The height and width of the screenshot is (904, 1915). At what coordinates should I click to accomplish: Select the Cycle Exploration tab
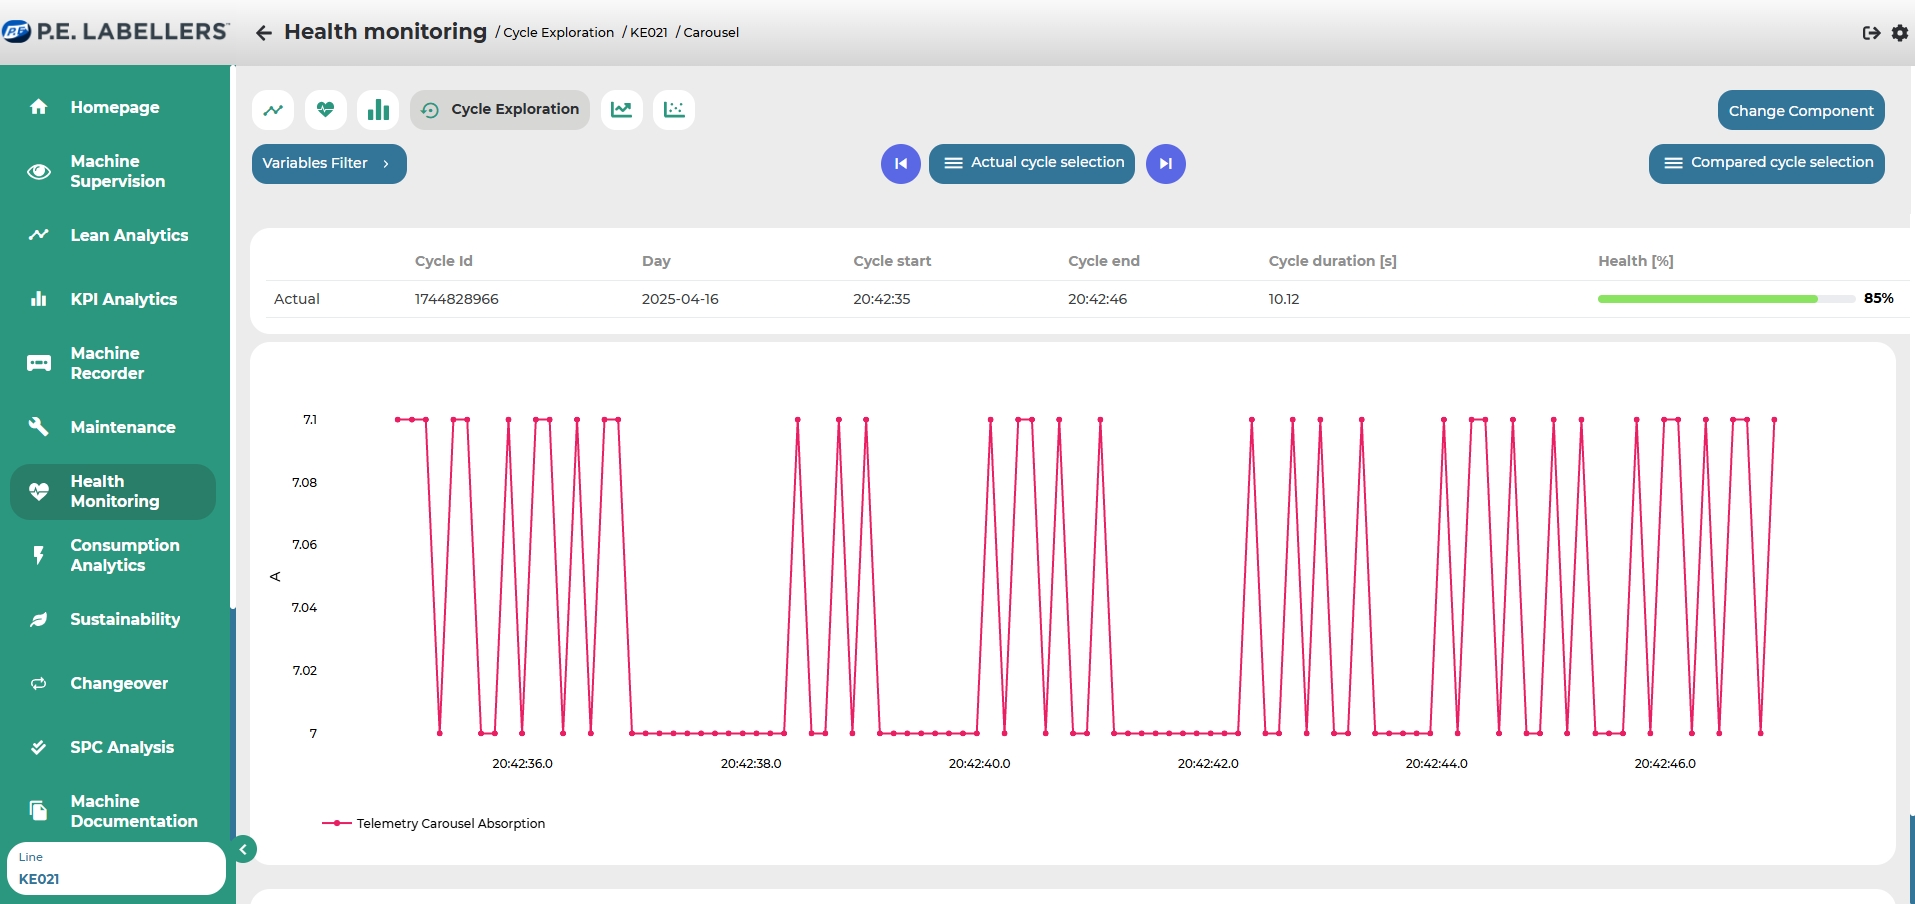point(500,110)
